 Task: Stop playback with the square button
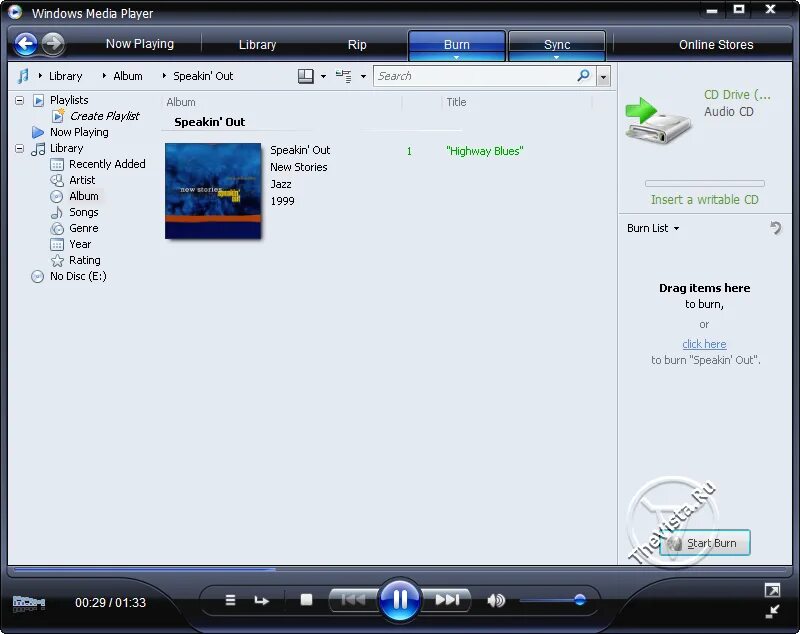point(306,599)
